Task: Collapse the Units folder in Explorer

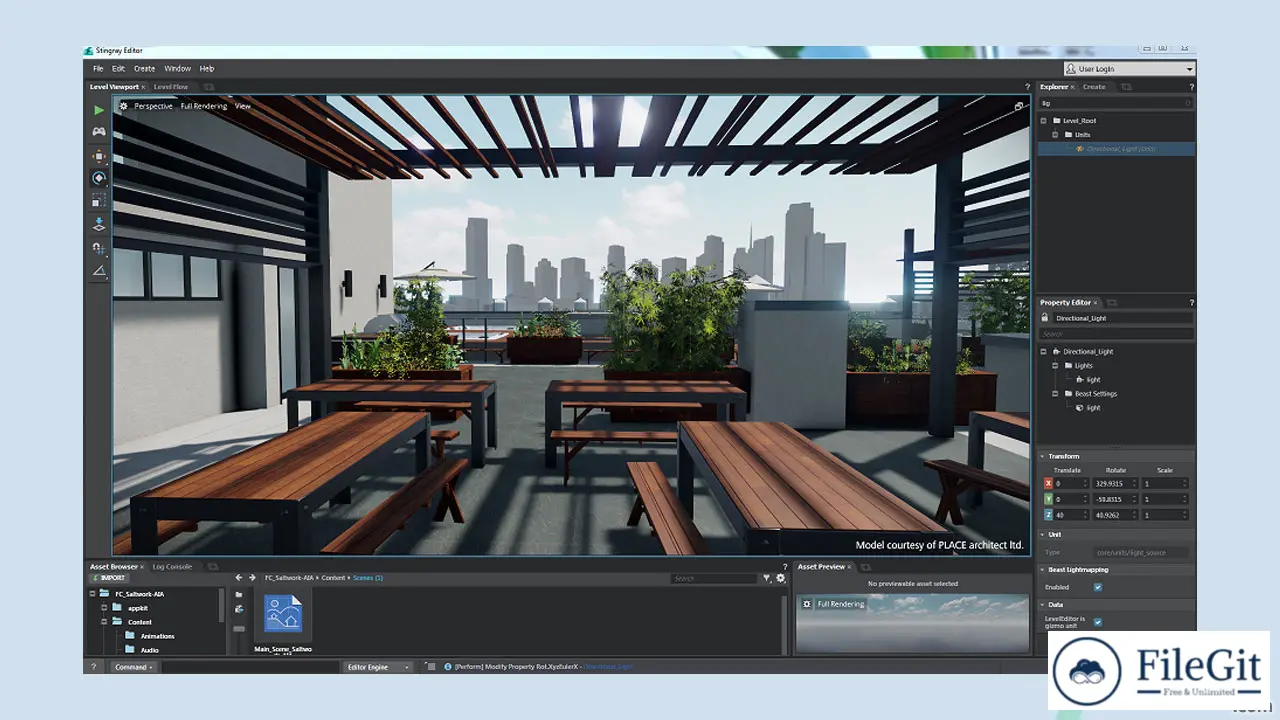Action: tap(1055, 135)
